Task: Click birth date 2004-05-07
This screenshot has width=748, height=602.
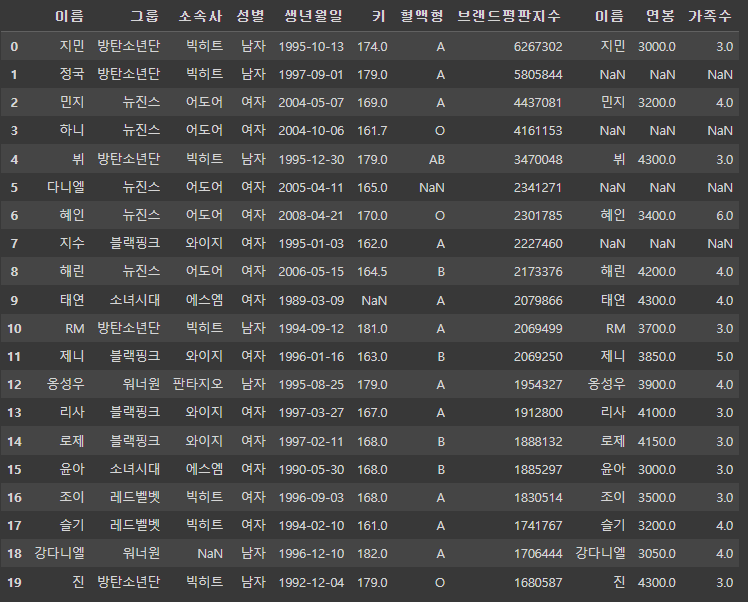Action: pyautogui.click(x=311, y=103)
